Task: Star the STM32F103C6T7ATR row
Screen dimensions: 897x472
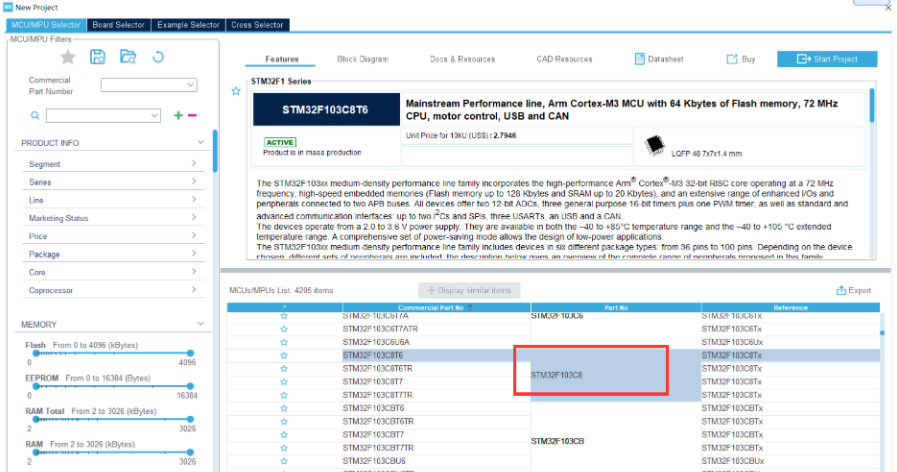Action: pyautogui.click(x=284, y=329)
